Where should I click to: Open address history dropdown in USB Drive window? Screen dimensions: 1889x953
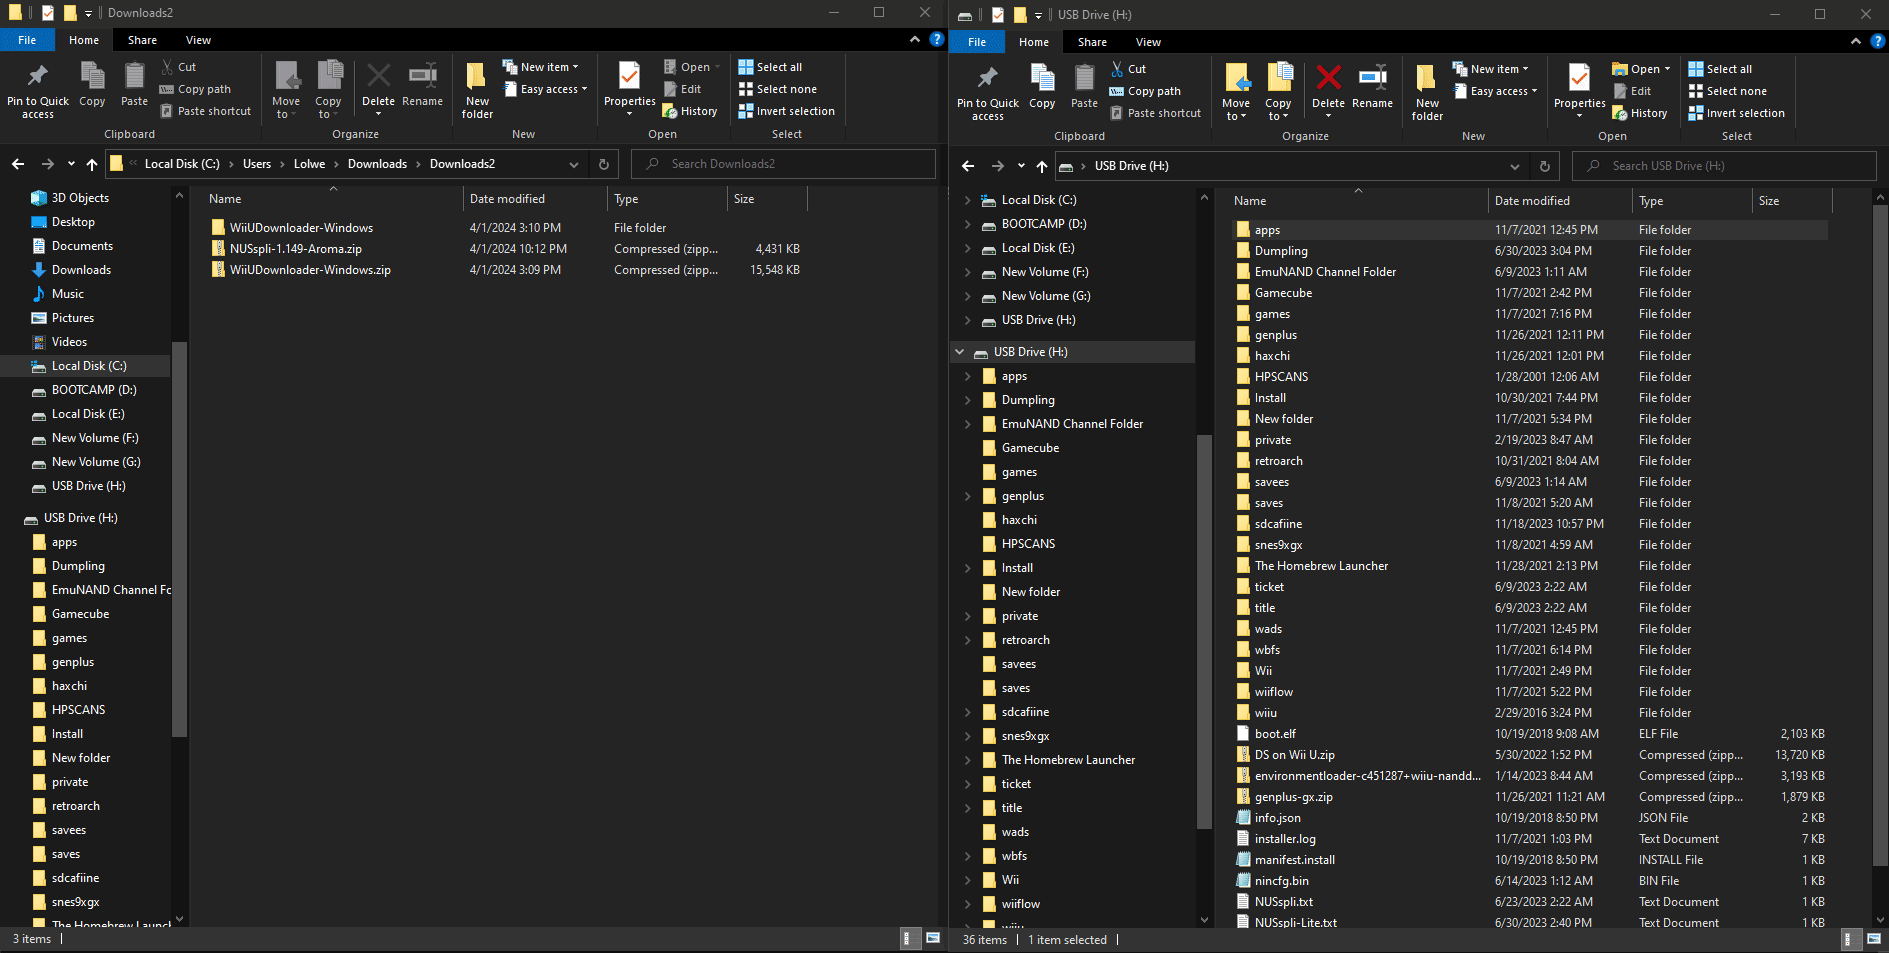[x=1515, y=166]
